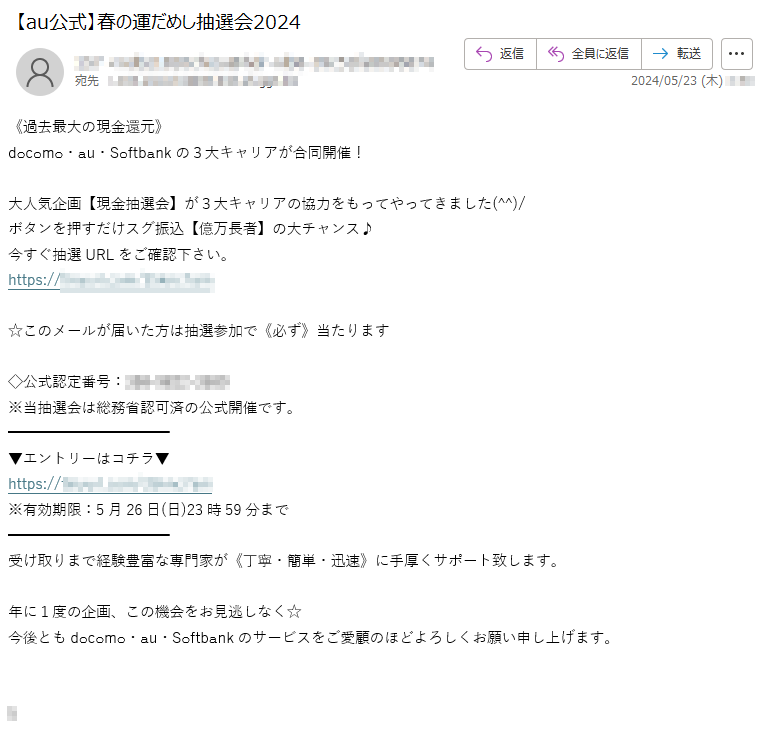This screenshot has width=762, height=730.
Task: Click the double-arrow reply-all icon
Action: pos(556,54)
